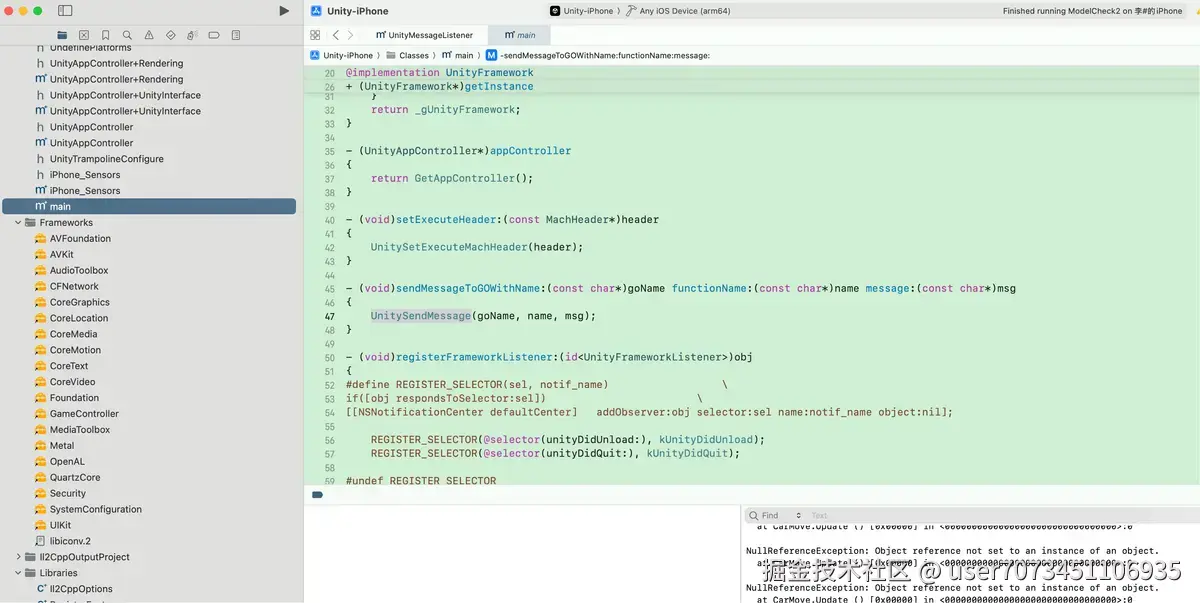Toggle the breakpoint indicator below the editor
Screen dimensions: 1200x603
tap(317, 494)
